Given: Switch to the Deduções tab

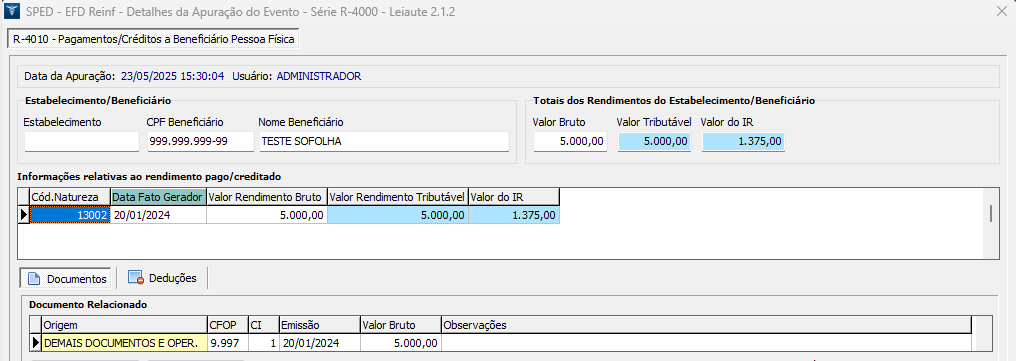Looking at the screenshot, I should pyautogui.click(x=163, y=278).
